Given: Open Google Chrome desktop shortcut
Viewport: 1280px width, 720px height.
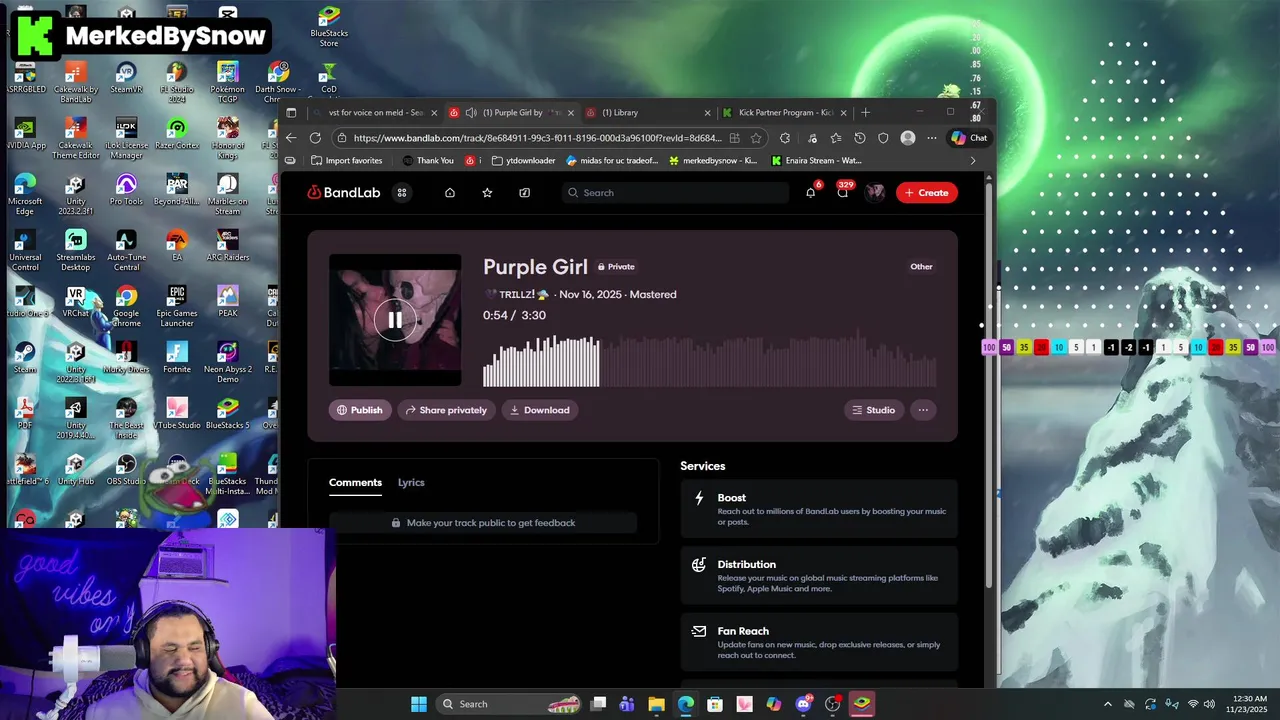Looking at the screenshot, I should click(126, 307).
